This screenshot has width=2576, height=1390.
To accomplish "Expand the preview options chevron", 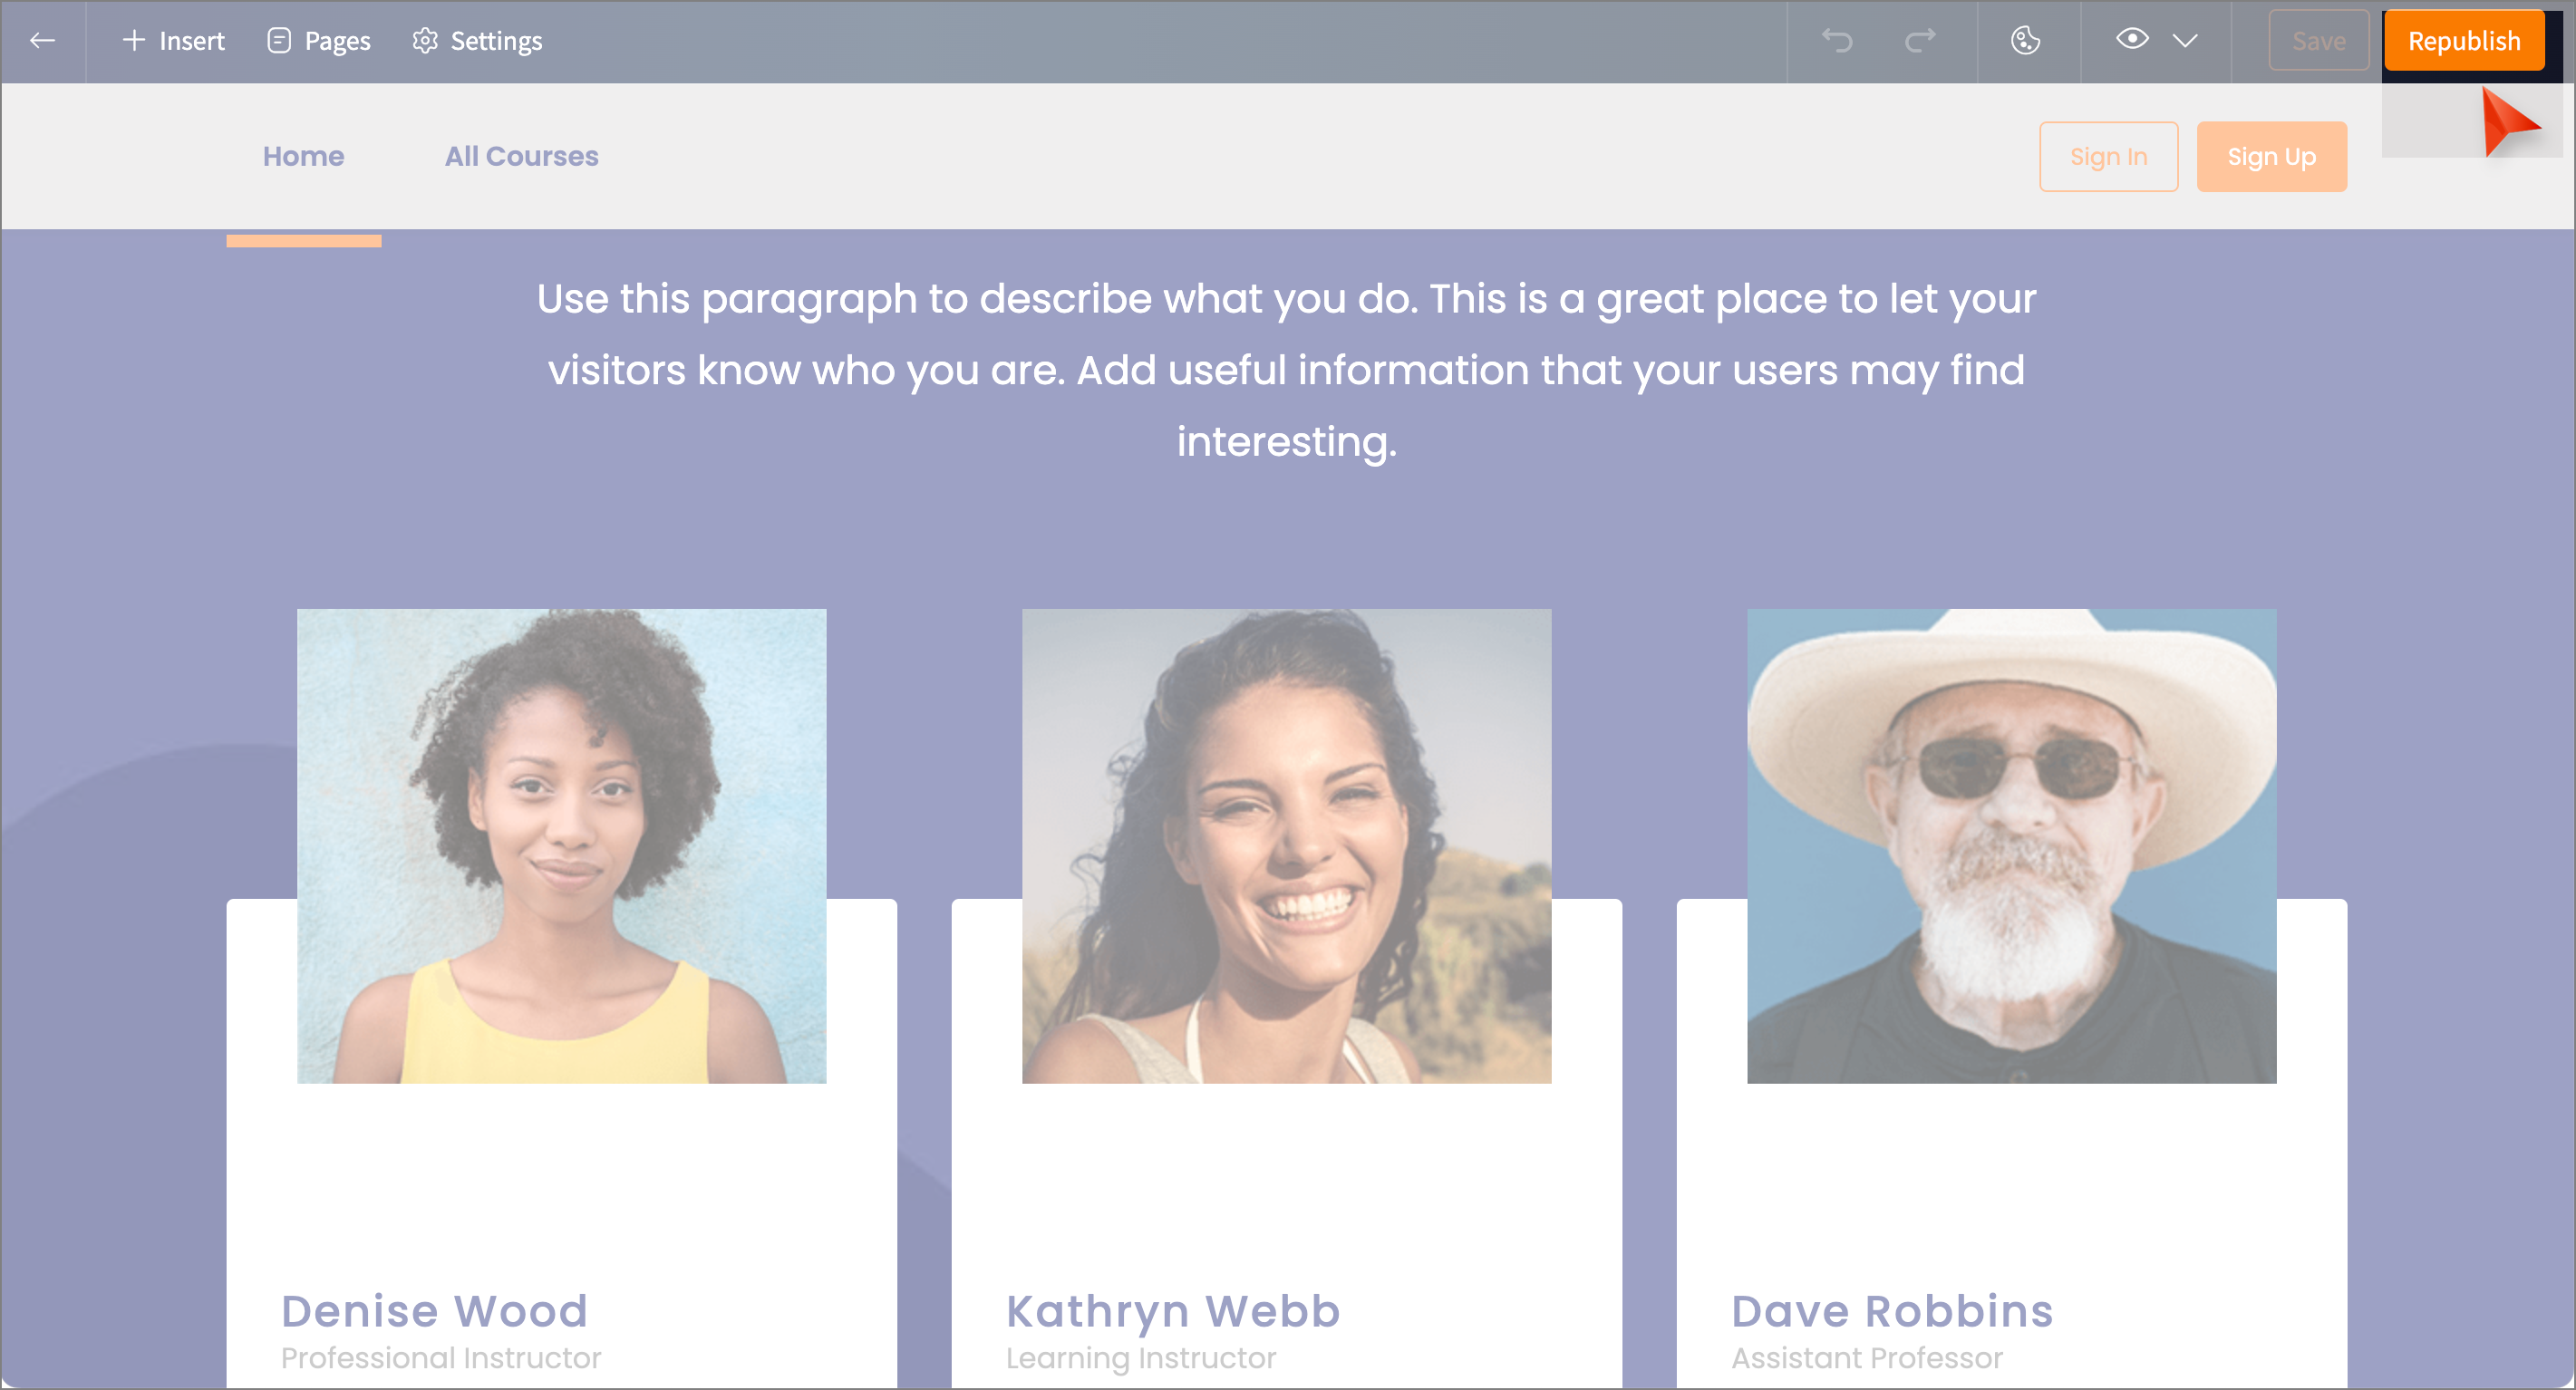I will pyautogui.click(x=2185, y=41).
